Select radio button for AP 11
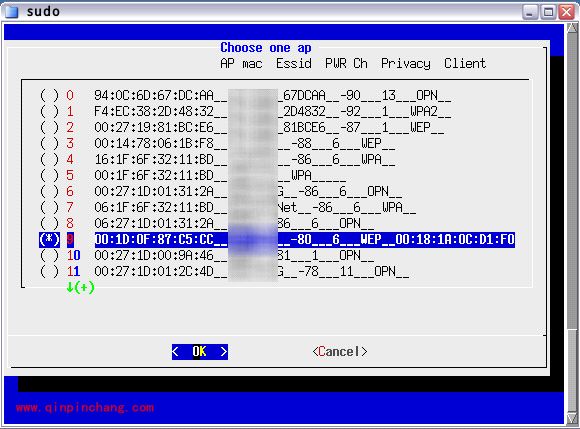This screenshot has width=580, height=429. coord(49,271)
